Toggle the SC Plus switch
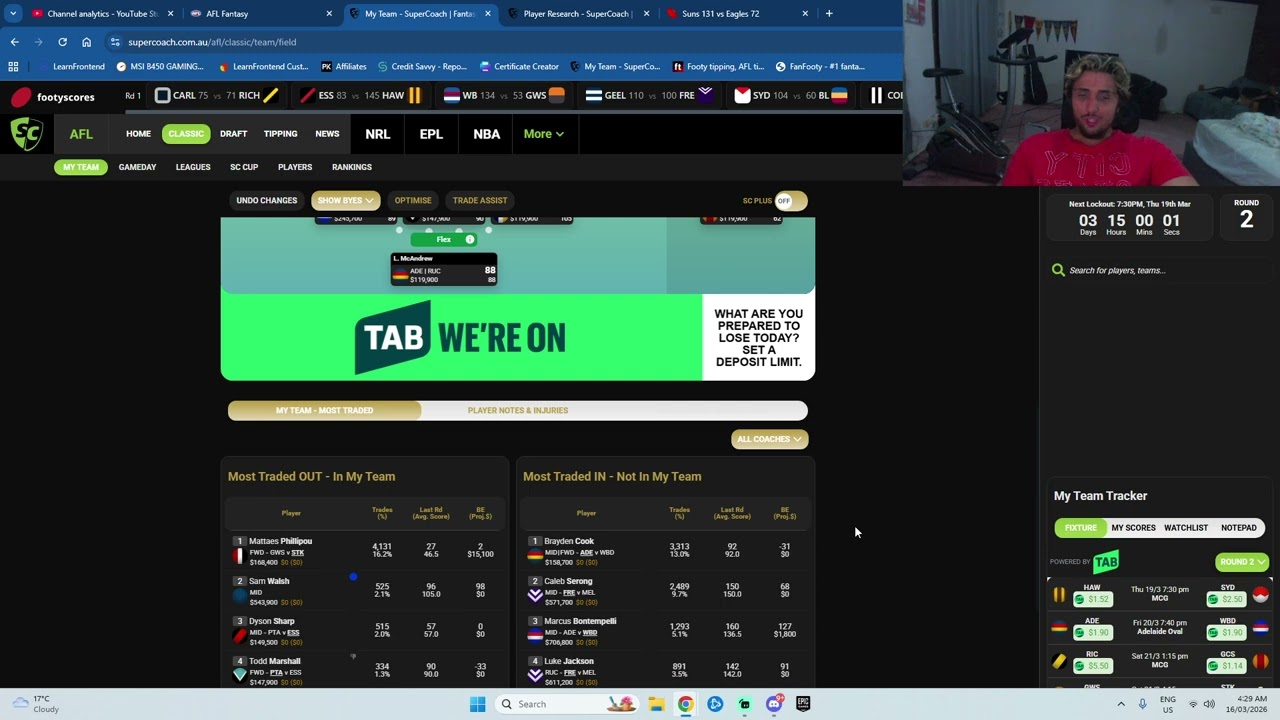The width and height of the screenshot is (1280, 720). coord(789,201)
